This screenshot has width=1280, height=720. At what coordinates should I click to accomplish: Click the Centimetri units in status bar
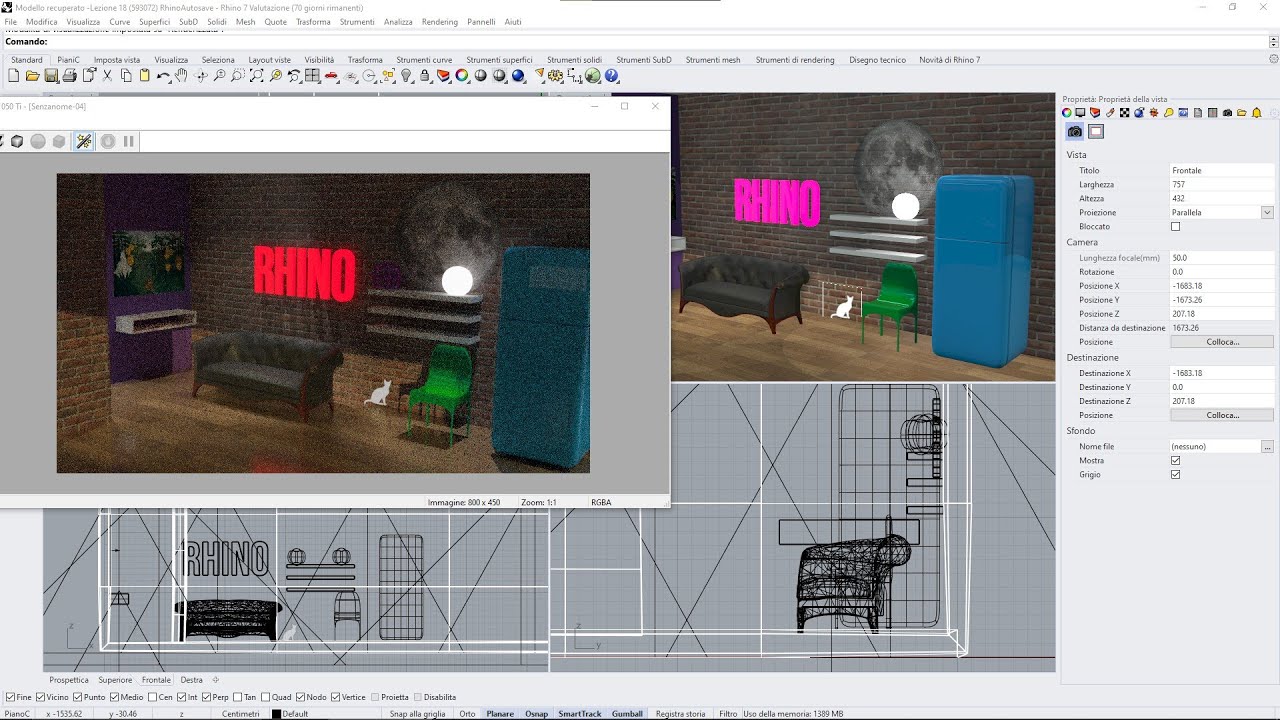click(x=241, y=714)
